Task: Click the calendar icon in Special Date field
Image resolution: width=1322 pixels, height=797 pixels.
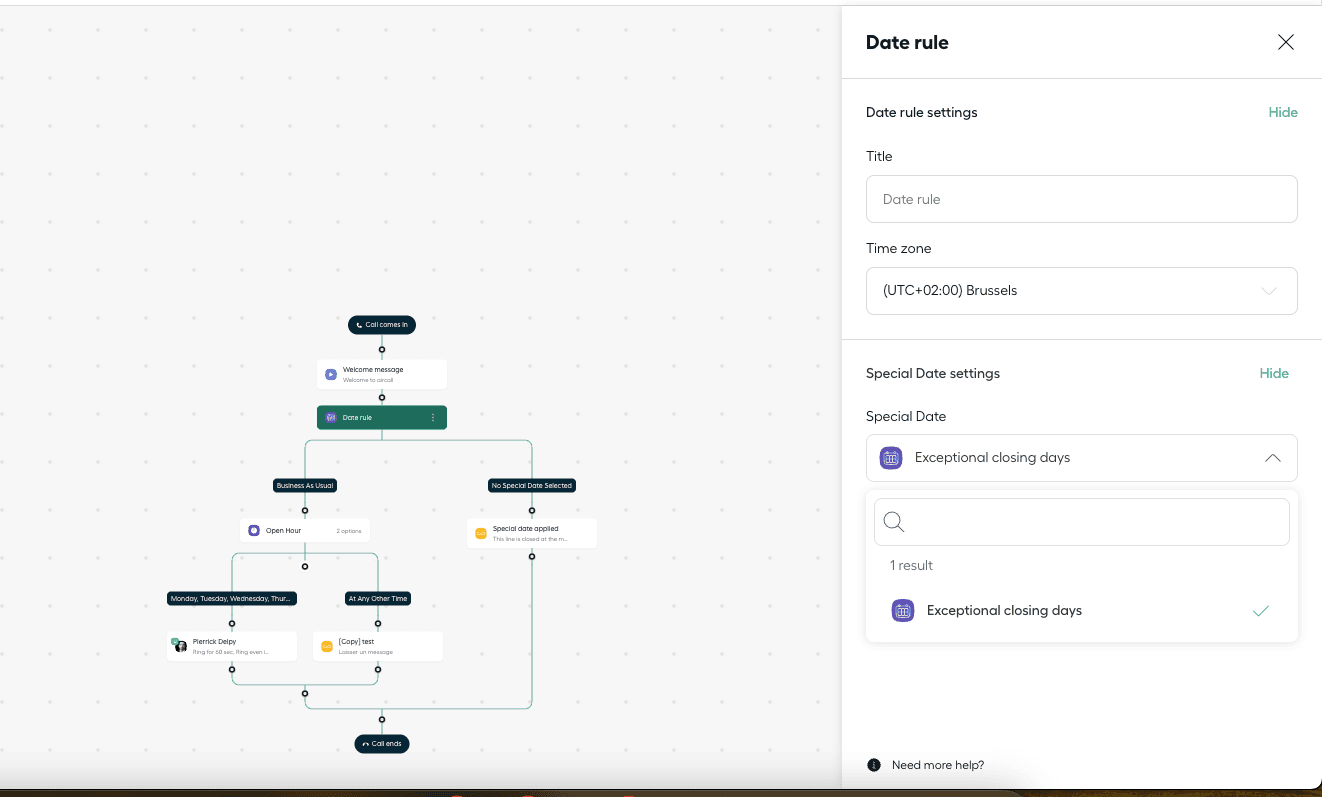Action: click(891, 458)
